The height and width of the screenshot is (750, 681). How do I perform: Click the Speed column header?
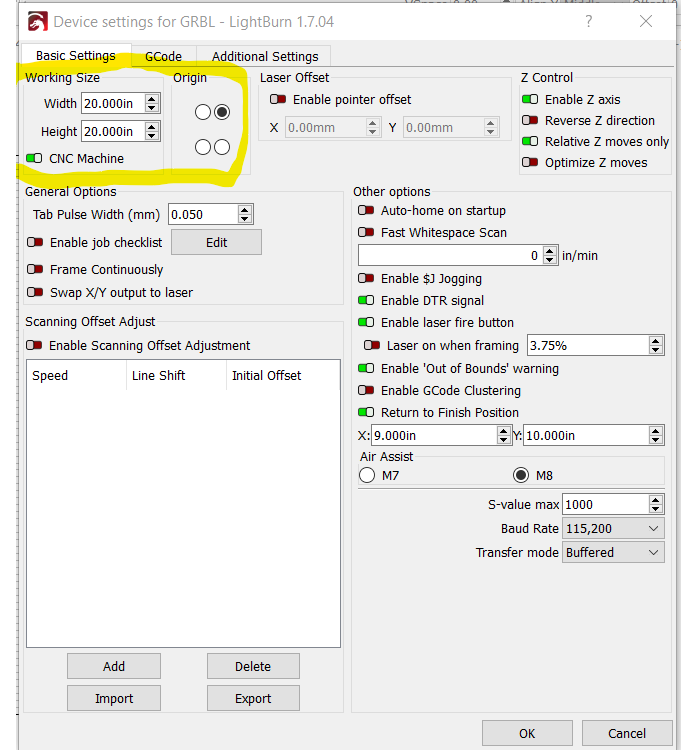pyautogui.click(x=77, y=375)
